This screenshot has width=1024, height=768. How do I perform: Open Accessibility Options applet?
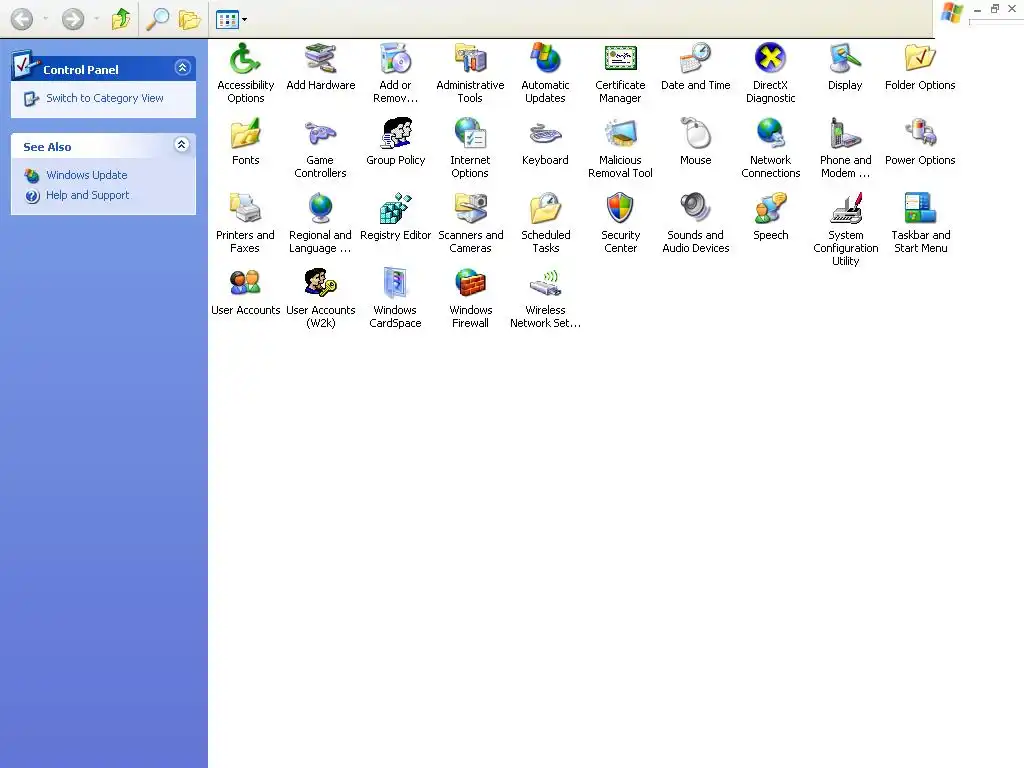point(246,59)
